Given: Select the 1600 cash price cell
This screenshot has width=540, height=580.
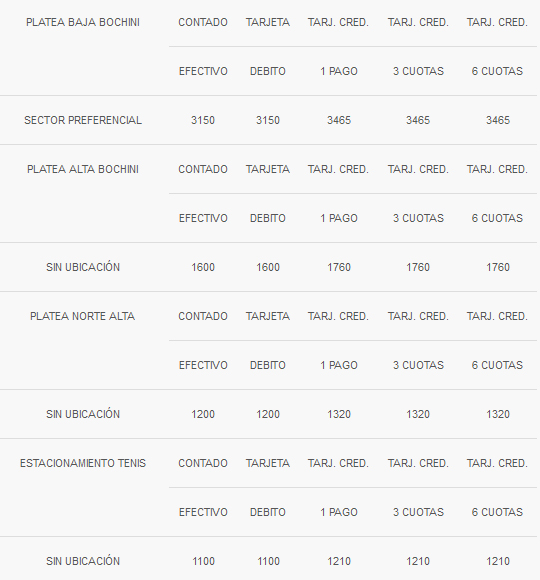Looking at the screenshot, I should pyautogui.click(x=203, y=267).
